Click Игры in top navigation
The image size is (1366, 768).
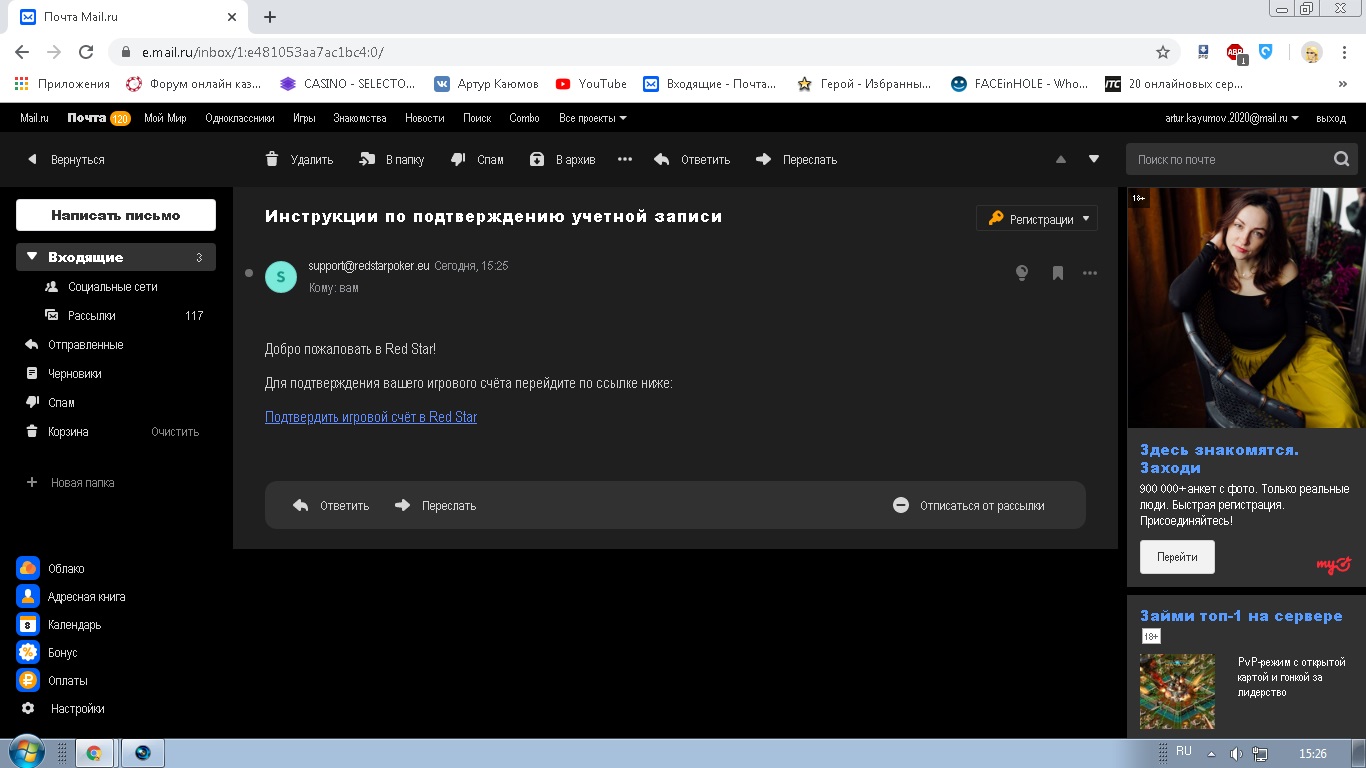[x=304, y=118]
